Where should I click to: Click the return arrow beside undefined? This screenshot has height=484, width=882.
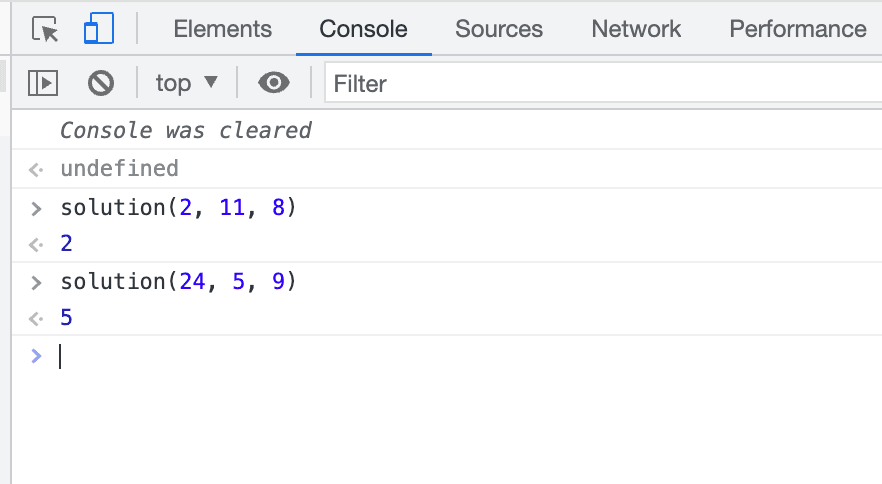pyautogui.click(x=37, y=169)
